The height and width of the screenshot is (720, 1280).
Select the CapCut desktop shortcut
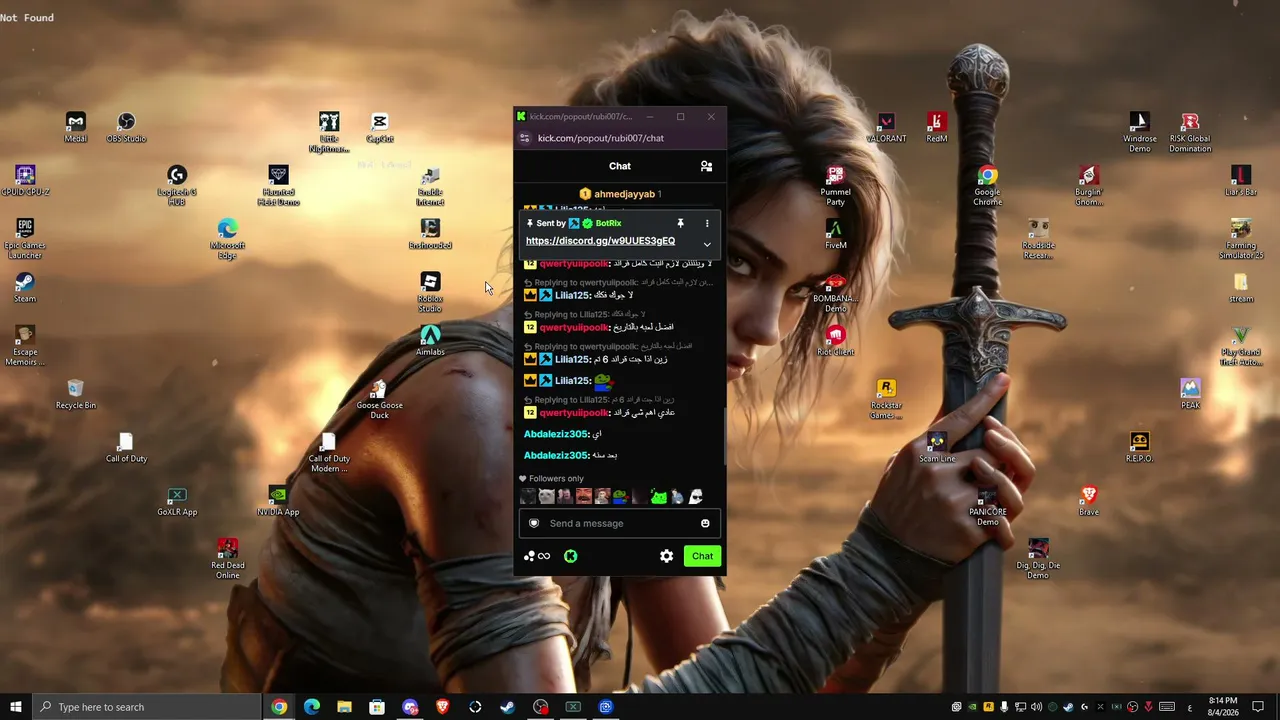point(379,127)
